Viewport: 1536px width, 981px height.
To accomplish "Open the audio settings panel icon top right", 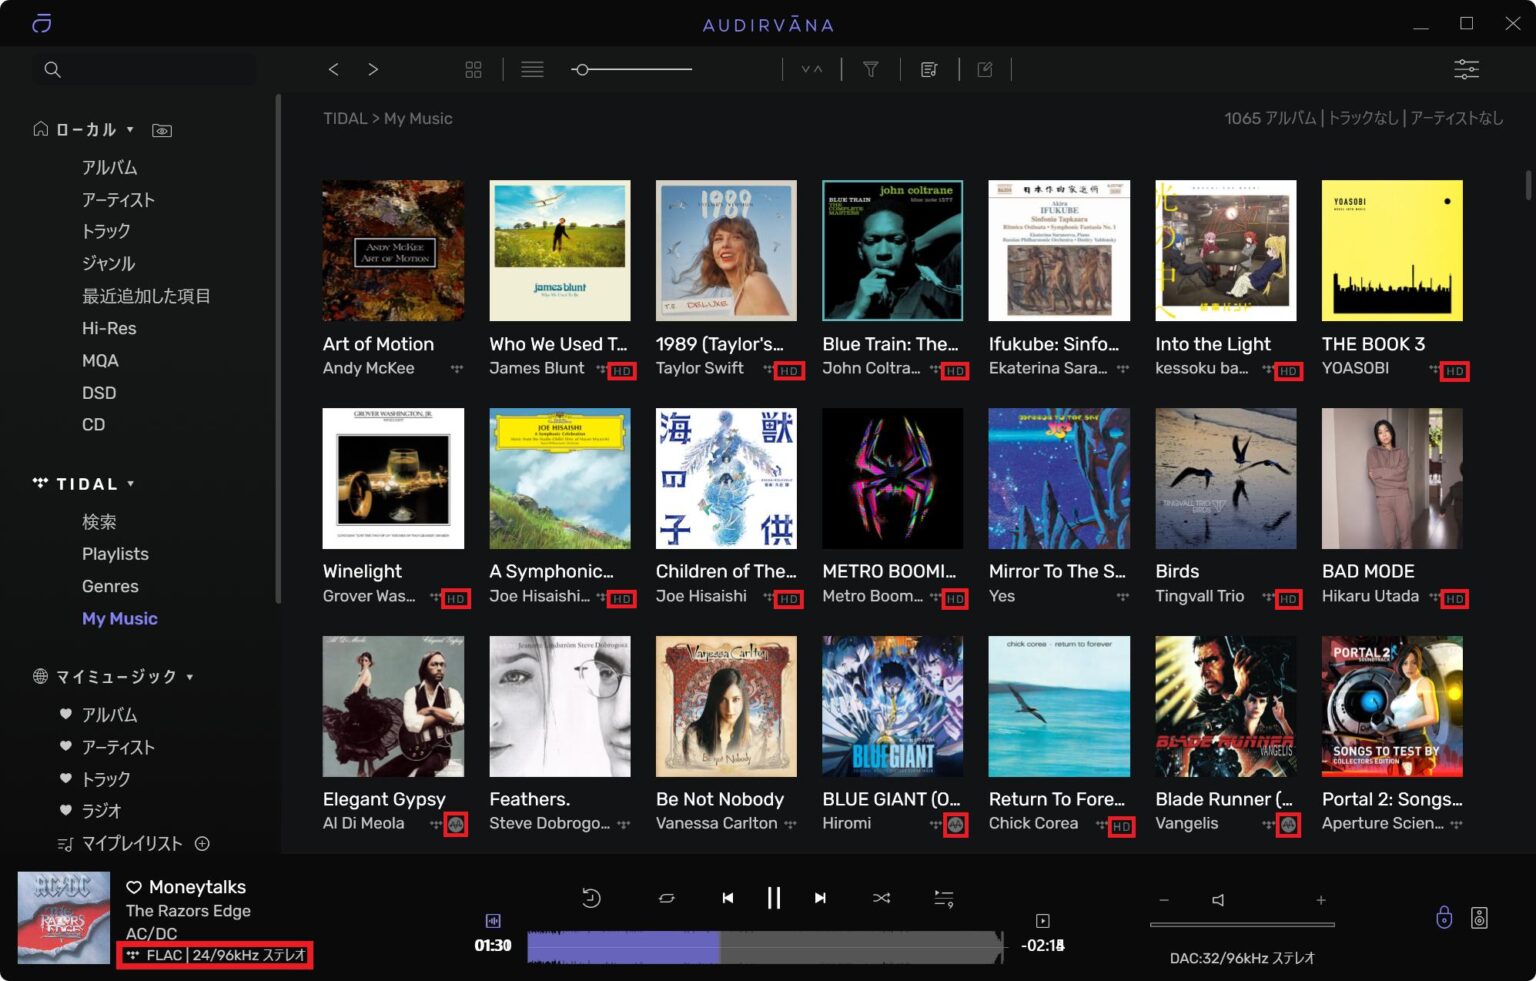I will pyautogui.click(x=1465, y=69).
